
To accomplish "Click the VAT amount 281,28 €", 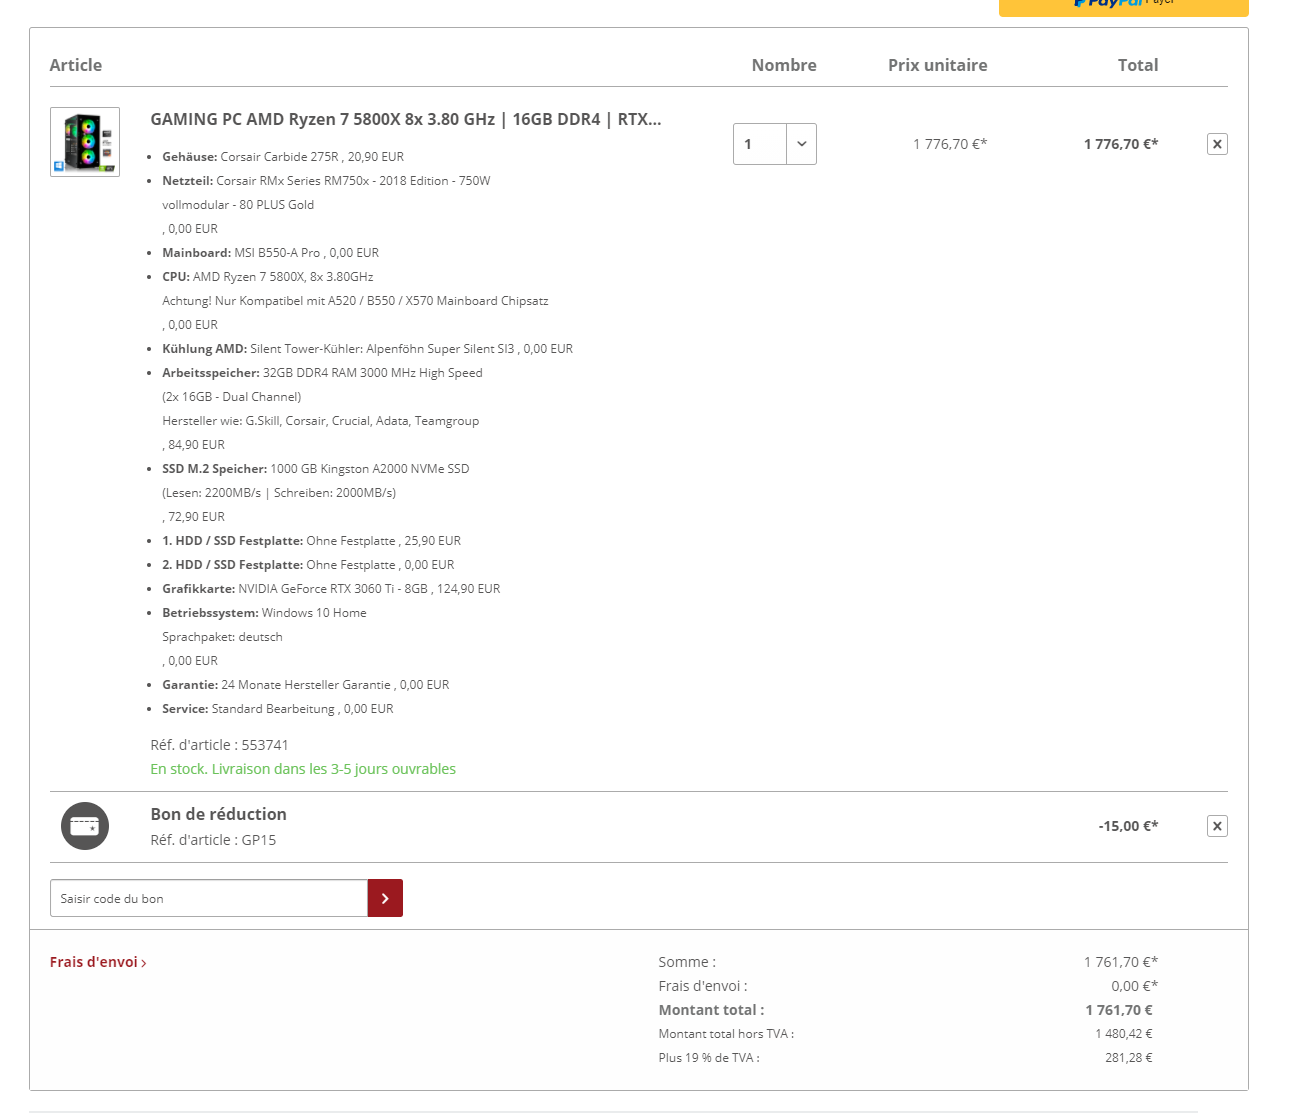I will tap(1129, 1058).
